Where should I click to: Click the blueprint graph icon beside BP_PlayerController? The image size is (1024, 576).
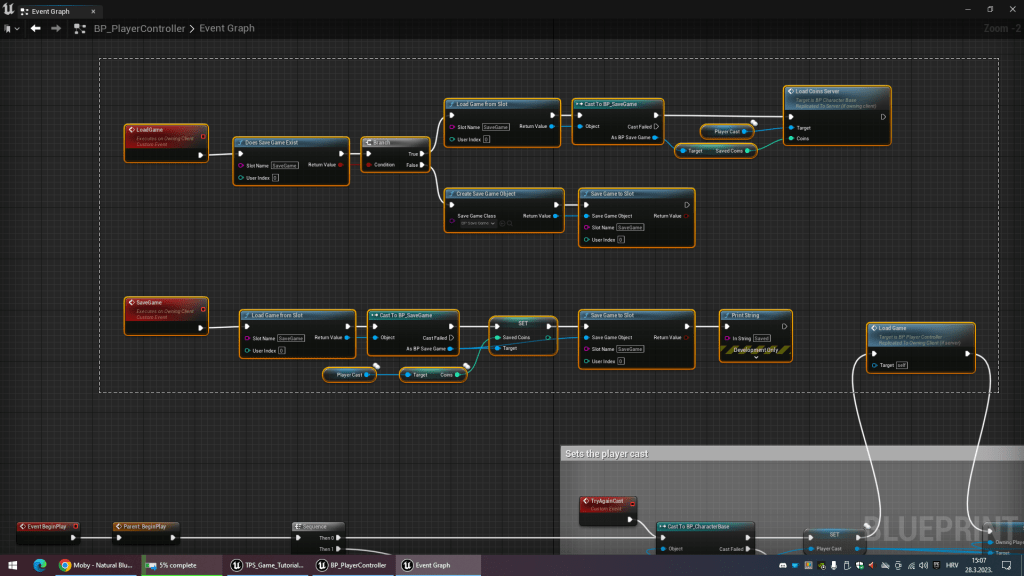[x=80, y=28]
